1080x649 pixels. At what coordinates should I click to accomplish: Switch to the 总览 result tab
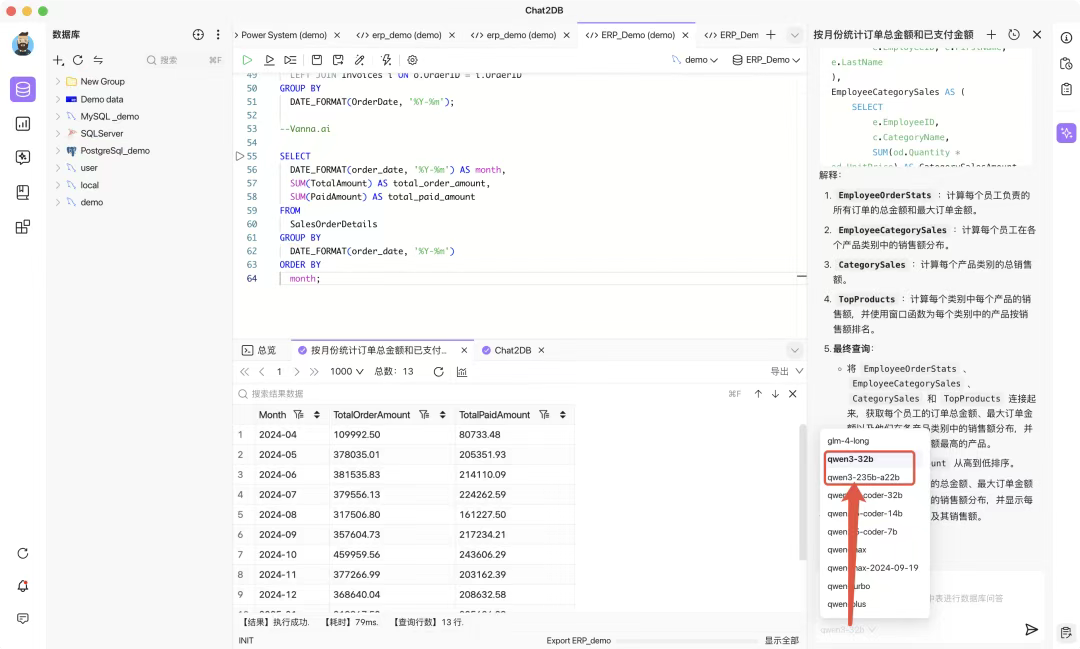(x=260, y=351)
